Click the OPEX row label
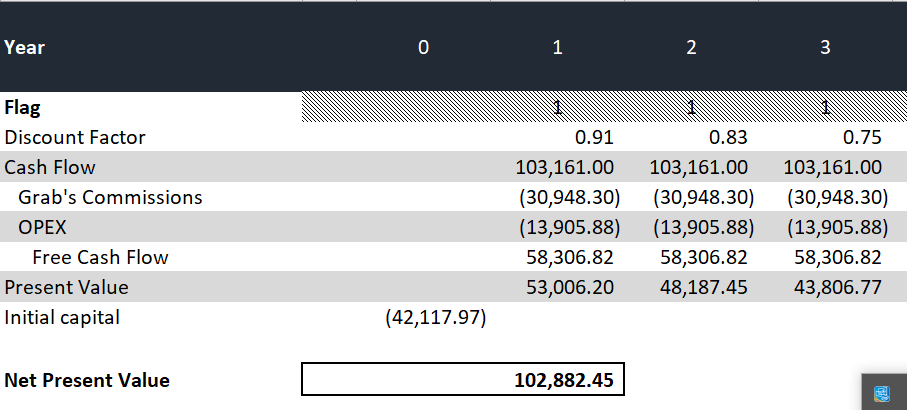 pyautogui.click(x=42, y=227)
